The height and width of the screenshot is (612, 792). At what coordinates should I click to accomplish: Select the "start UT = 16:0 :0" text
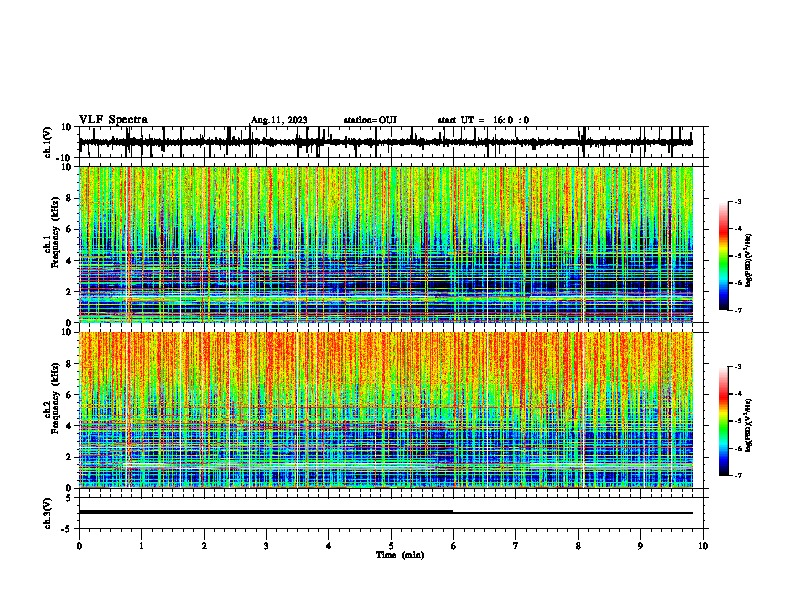[x=483, y=120]
